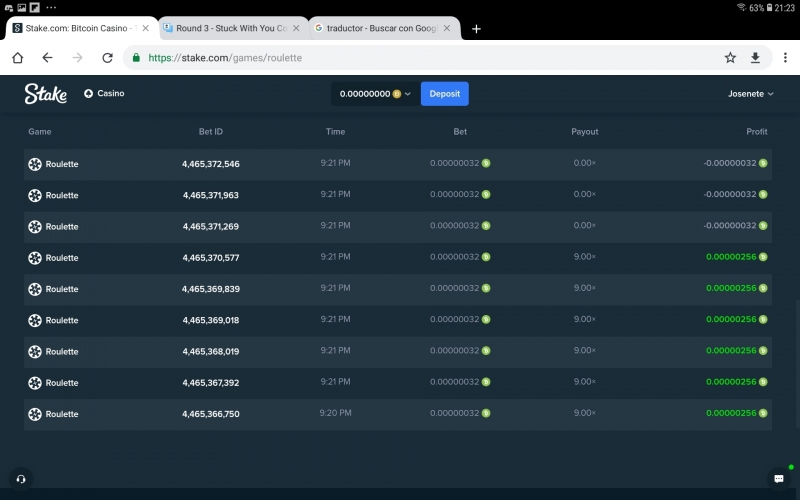The width and height of the screenshot is (800, 500).
Task: Open the Casino menu link
Action: (x=104, y=93)
